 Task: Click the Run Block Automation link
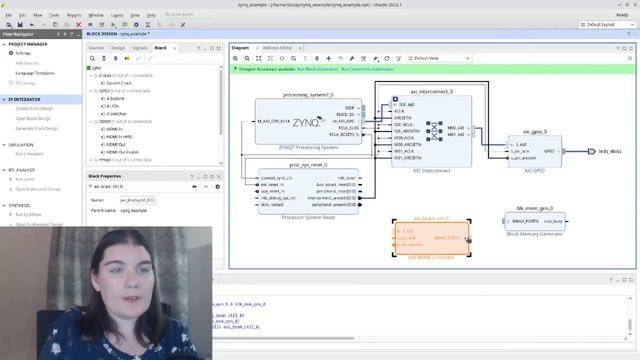(318, 69)
